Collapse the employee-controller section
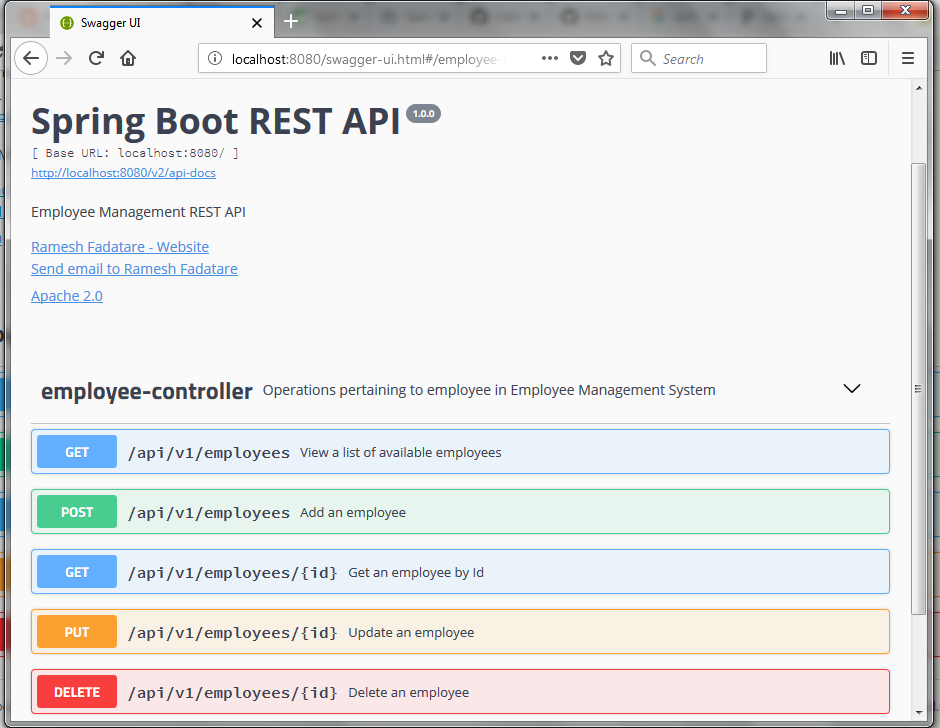The height and width of the screenshot is (728, 940). tap(852, 389)
